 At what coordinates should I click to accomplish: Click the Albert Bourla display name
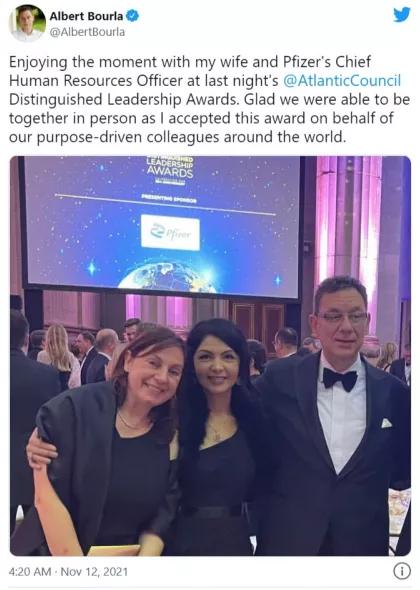86,16
